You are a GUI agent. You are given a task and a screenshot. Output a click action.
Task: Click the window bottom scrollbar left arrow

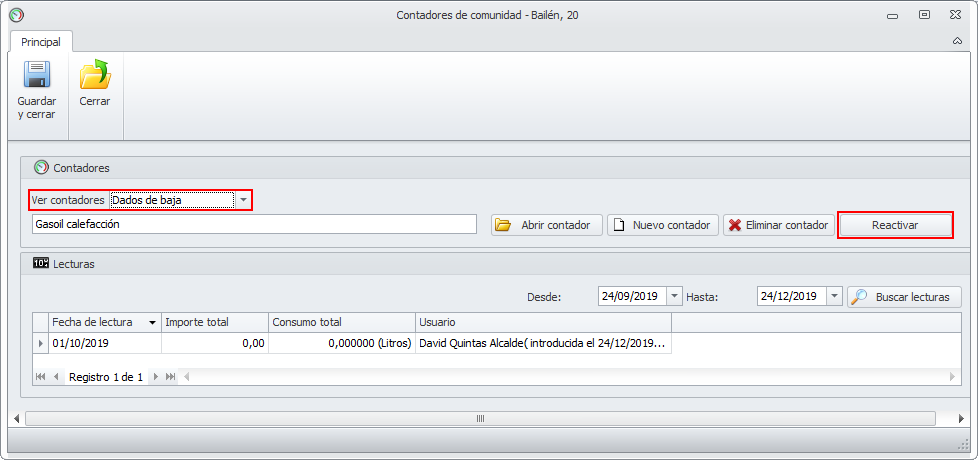[16, 418]
